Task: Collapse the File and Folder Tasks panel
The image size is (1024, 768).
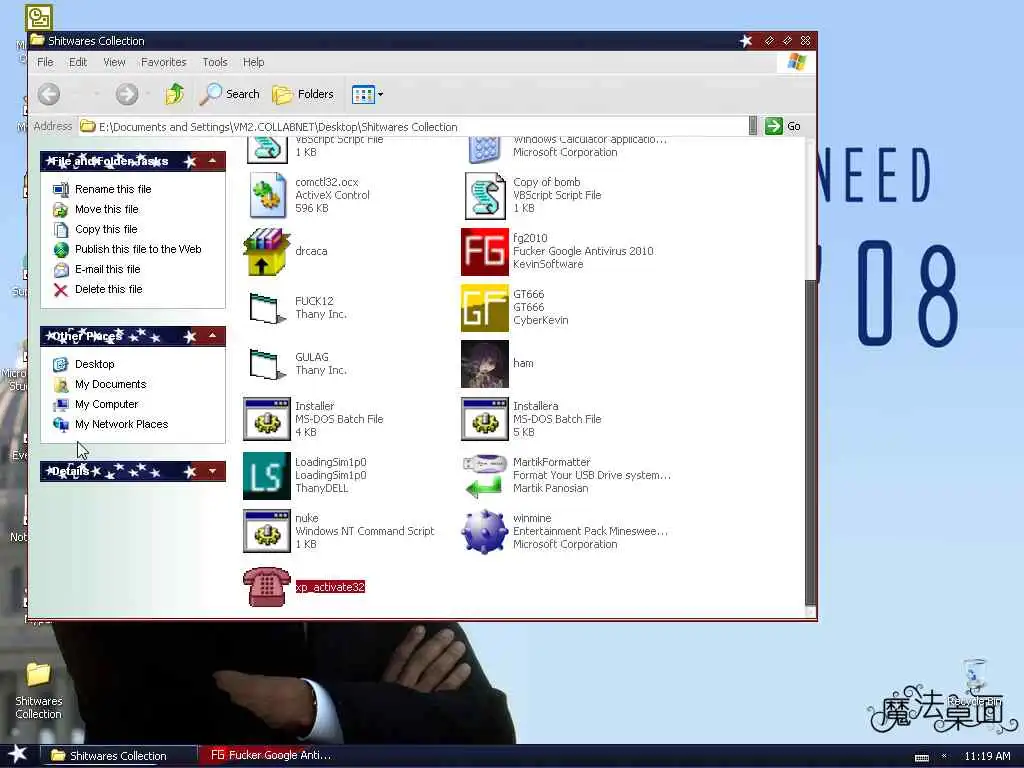Action: 212,161
